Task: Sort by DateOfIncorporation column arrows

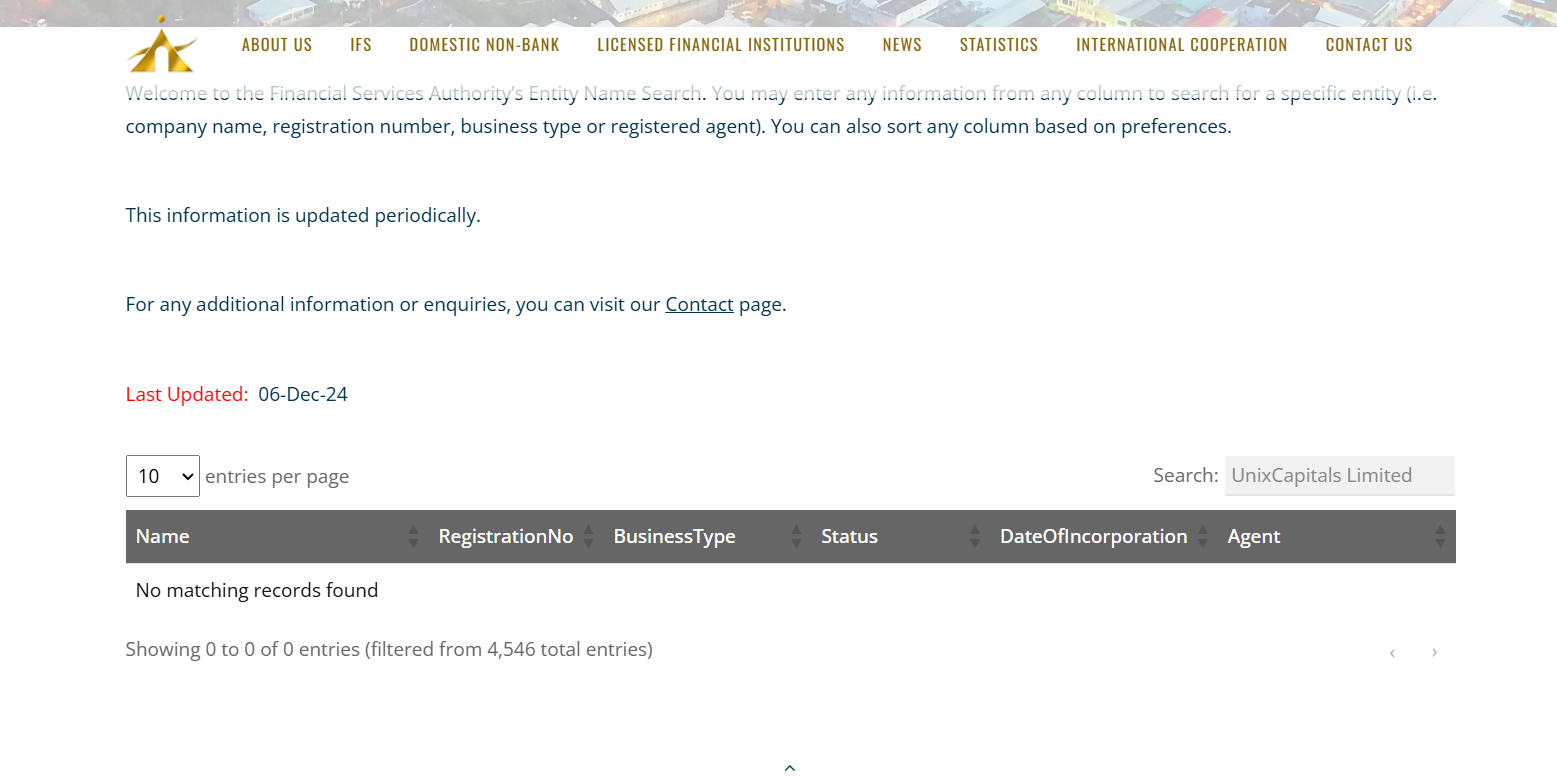Action: coord(1203,537)
